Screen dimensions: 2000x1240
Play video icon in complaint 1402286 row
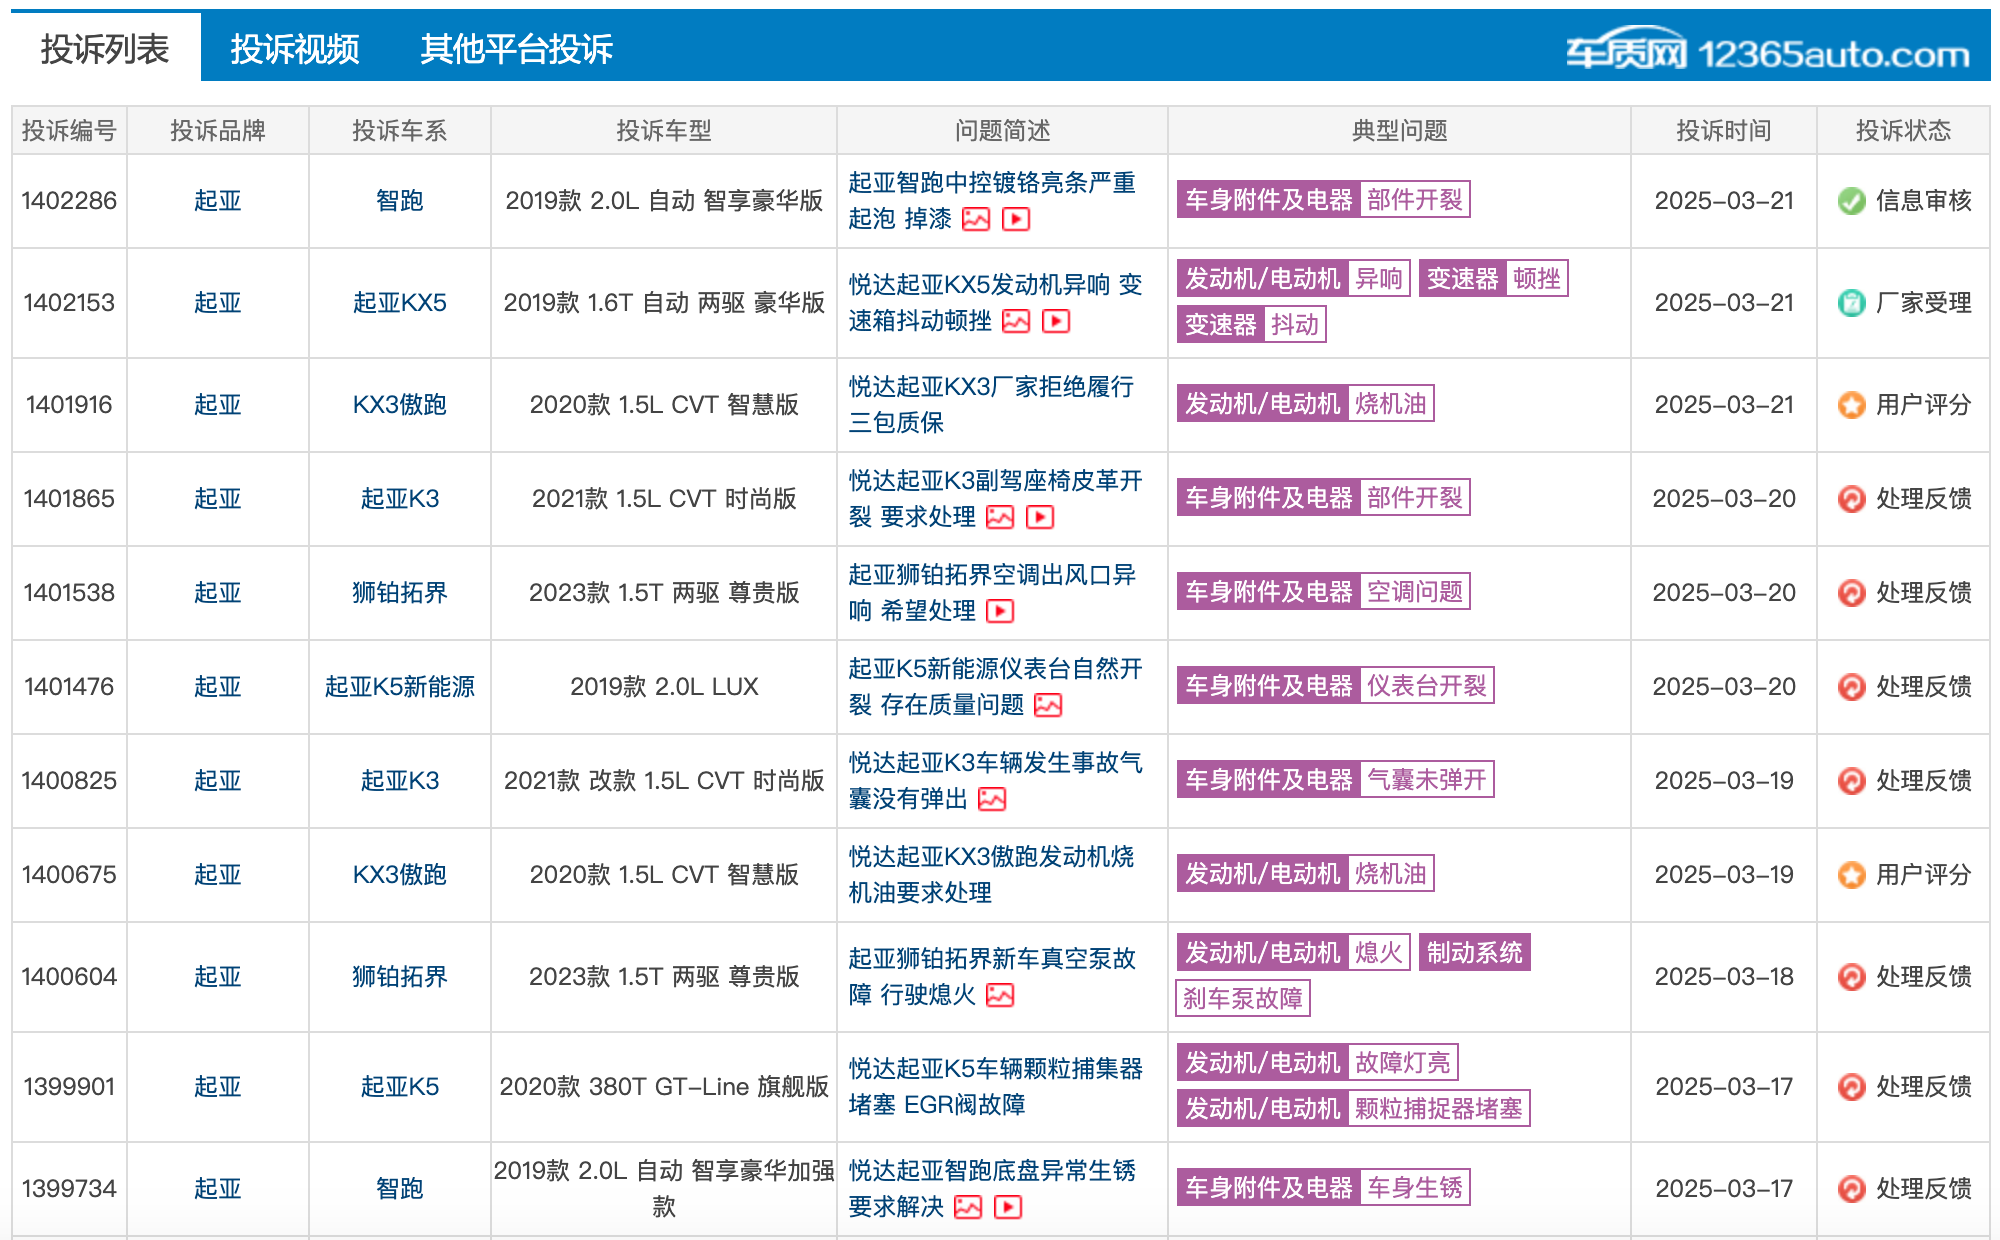click(1016, 219)
